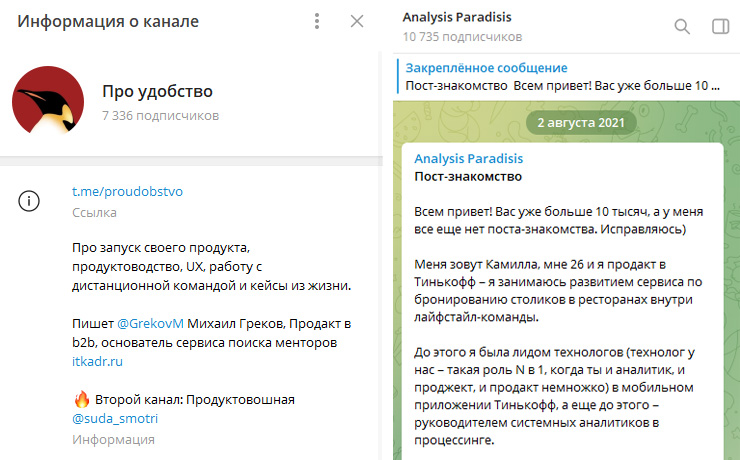Close the channel information panel
The height and width of the screenshot is (460, 740).
coord(357,21)
